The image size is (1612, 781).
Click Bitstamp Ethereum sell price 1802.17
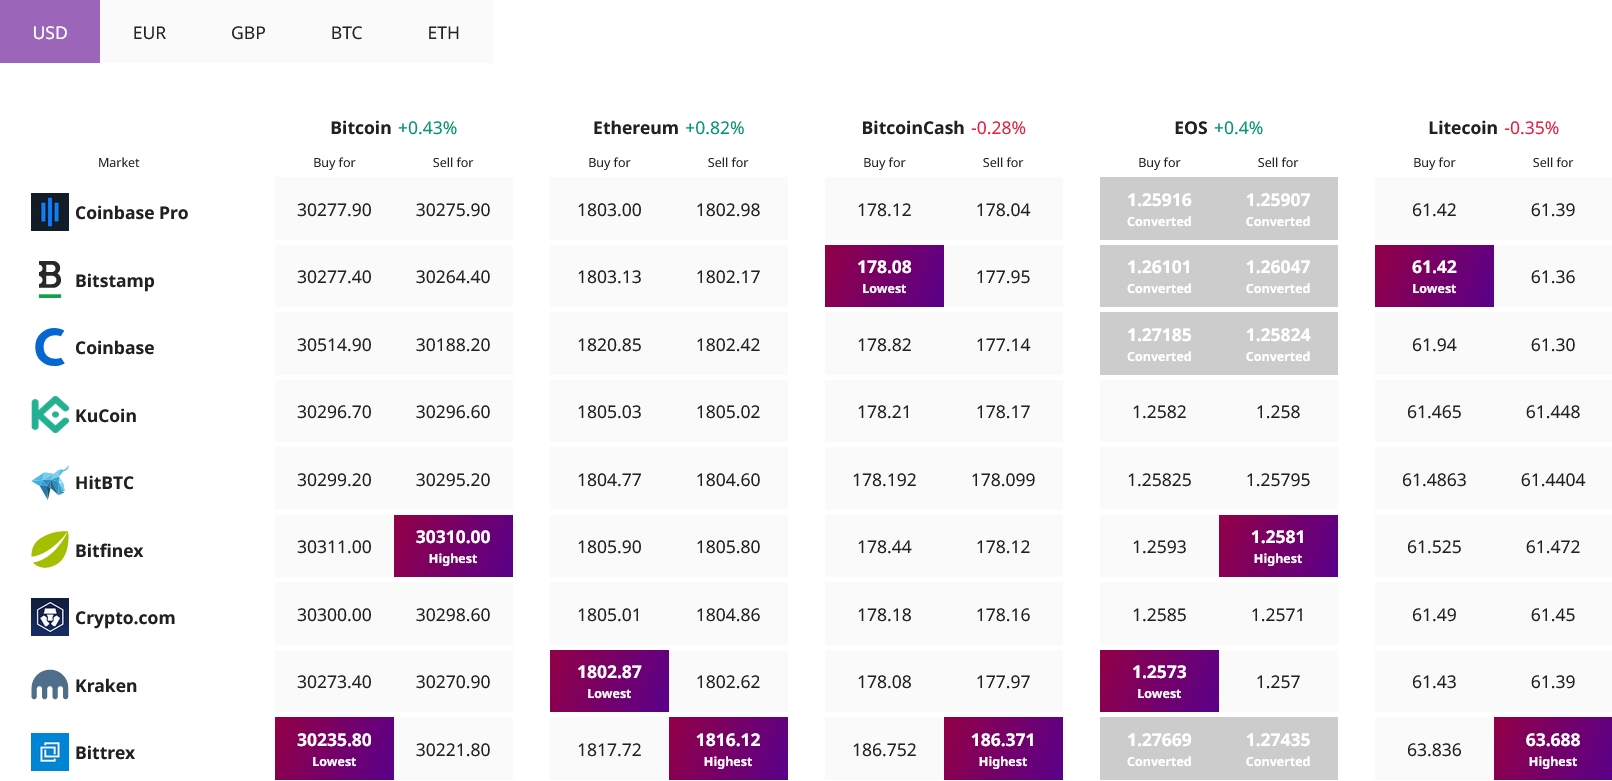click(728, 276)
